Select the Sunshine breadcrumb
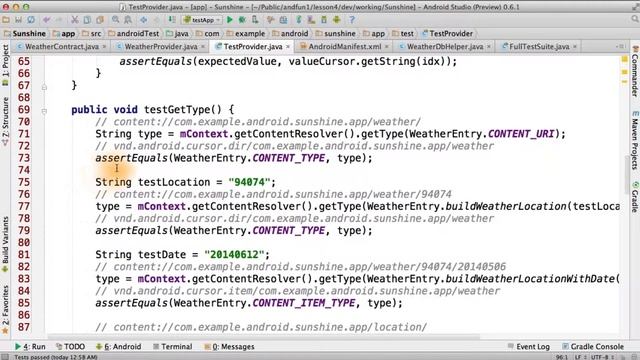This screenshot has height=360, width=640. [x=25, y=33]
